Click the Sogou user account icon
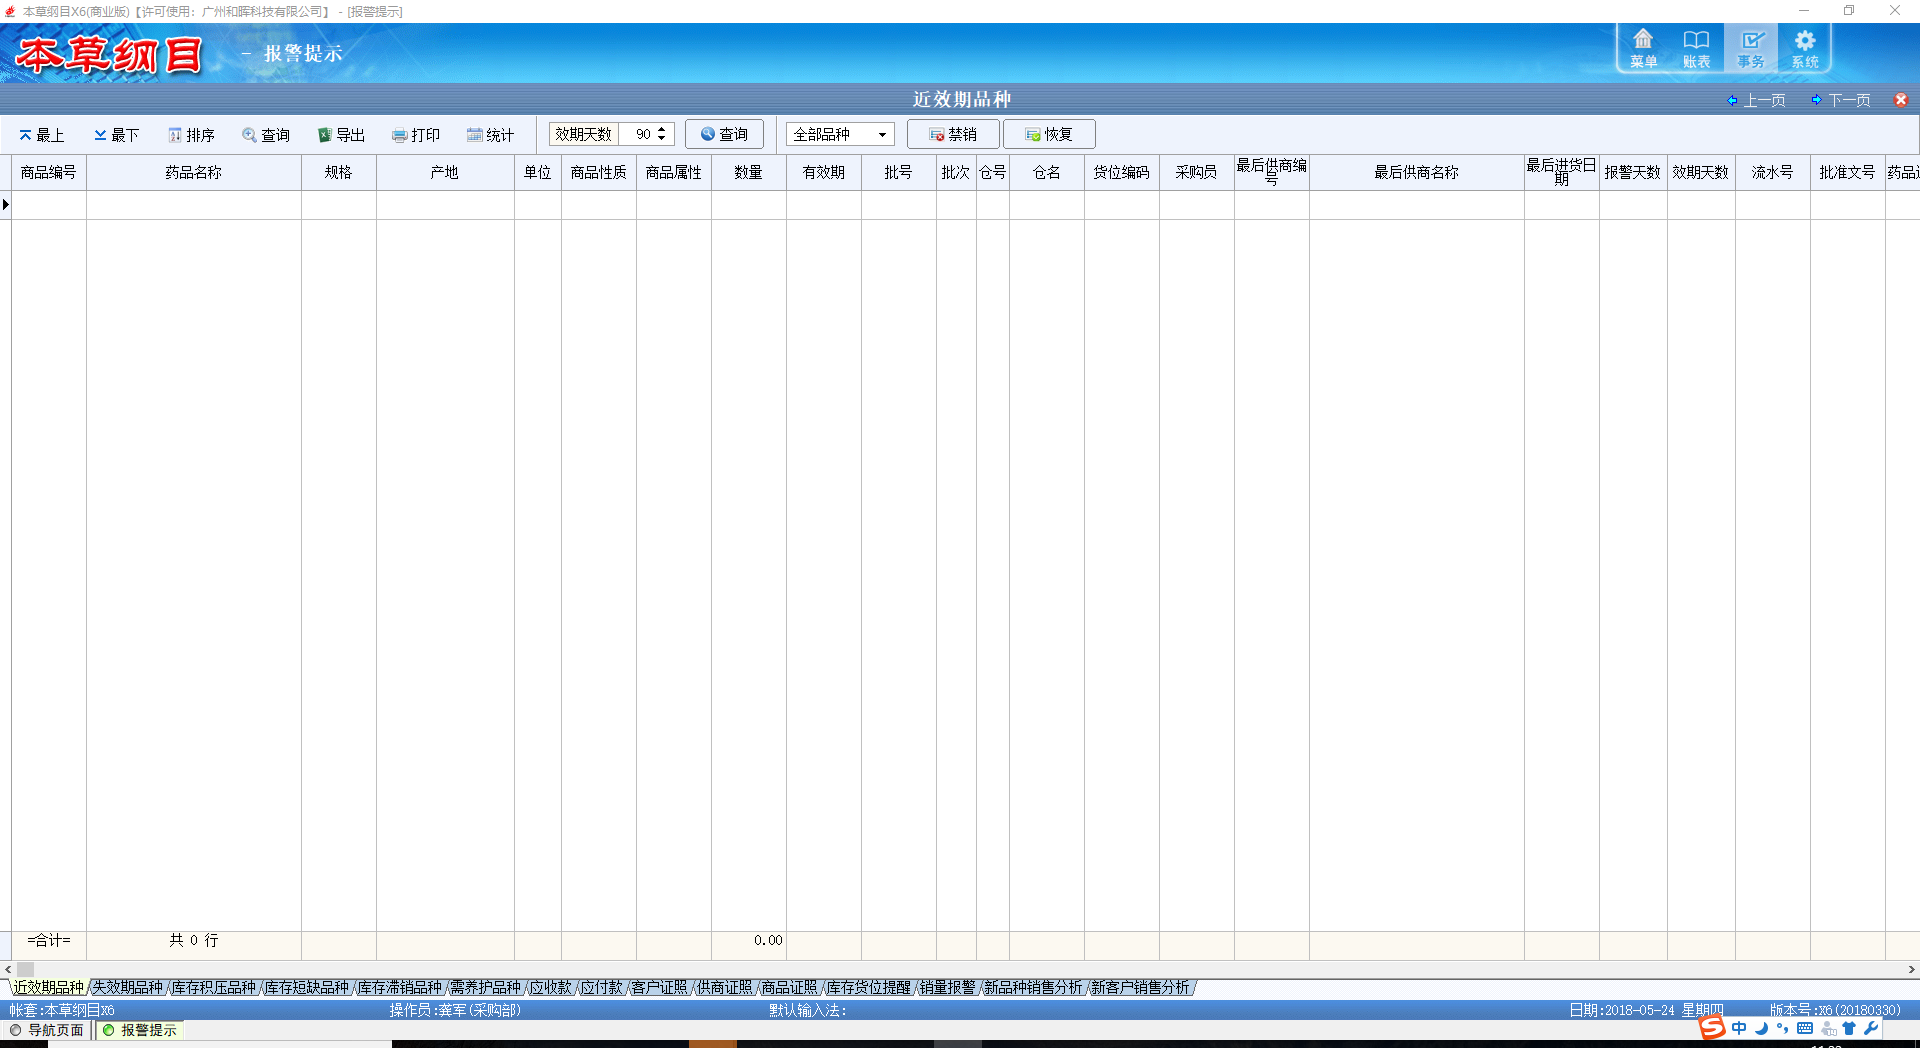1920x1048 pixels. pos(1828,1028)
